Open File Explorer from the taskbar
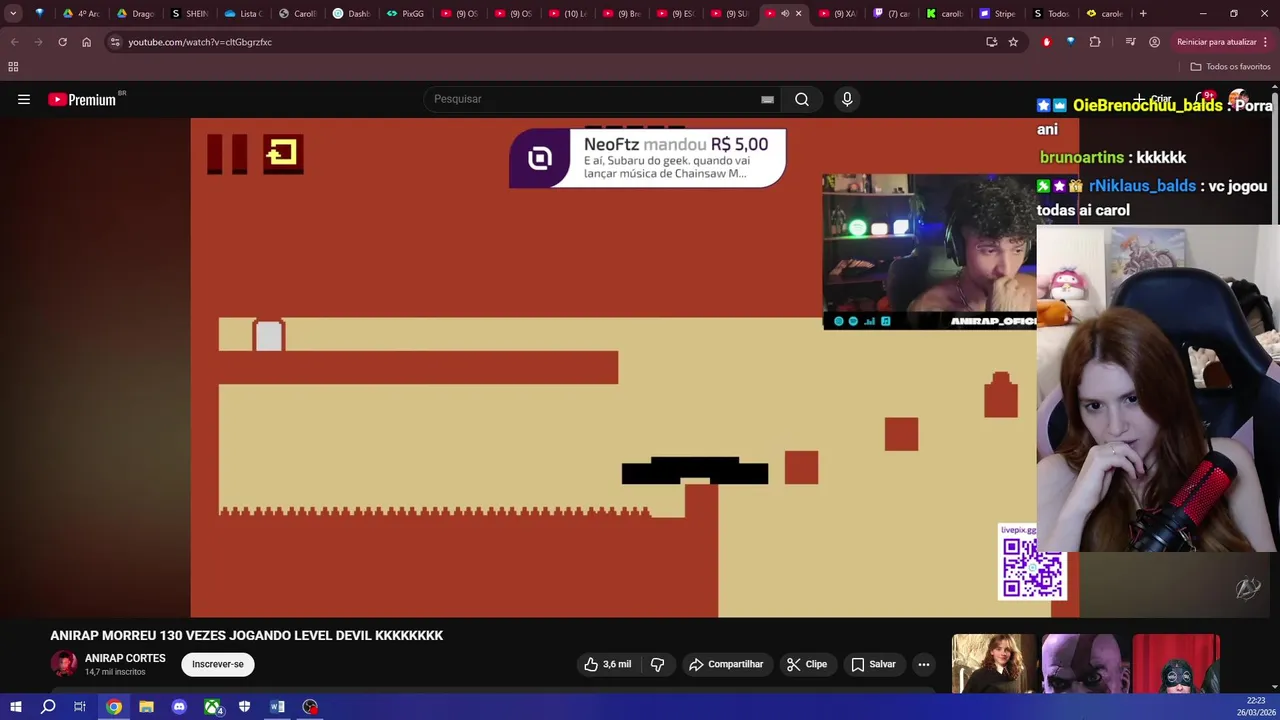The image size is (1280, 720). 146,707
